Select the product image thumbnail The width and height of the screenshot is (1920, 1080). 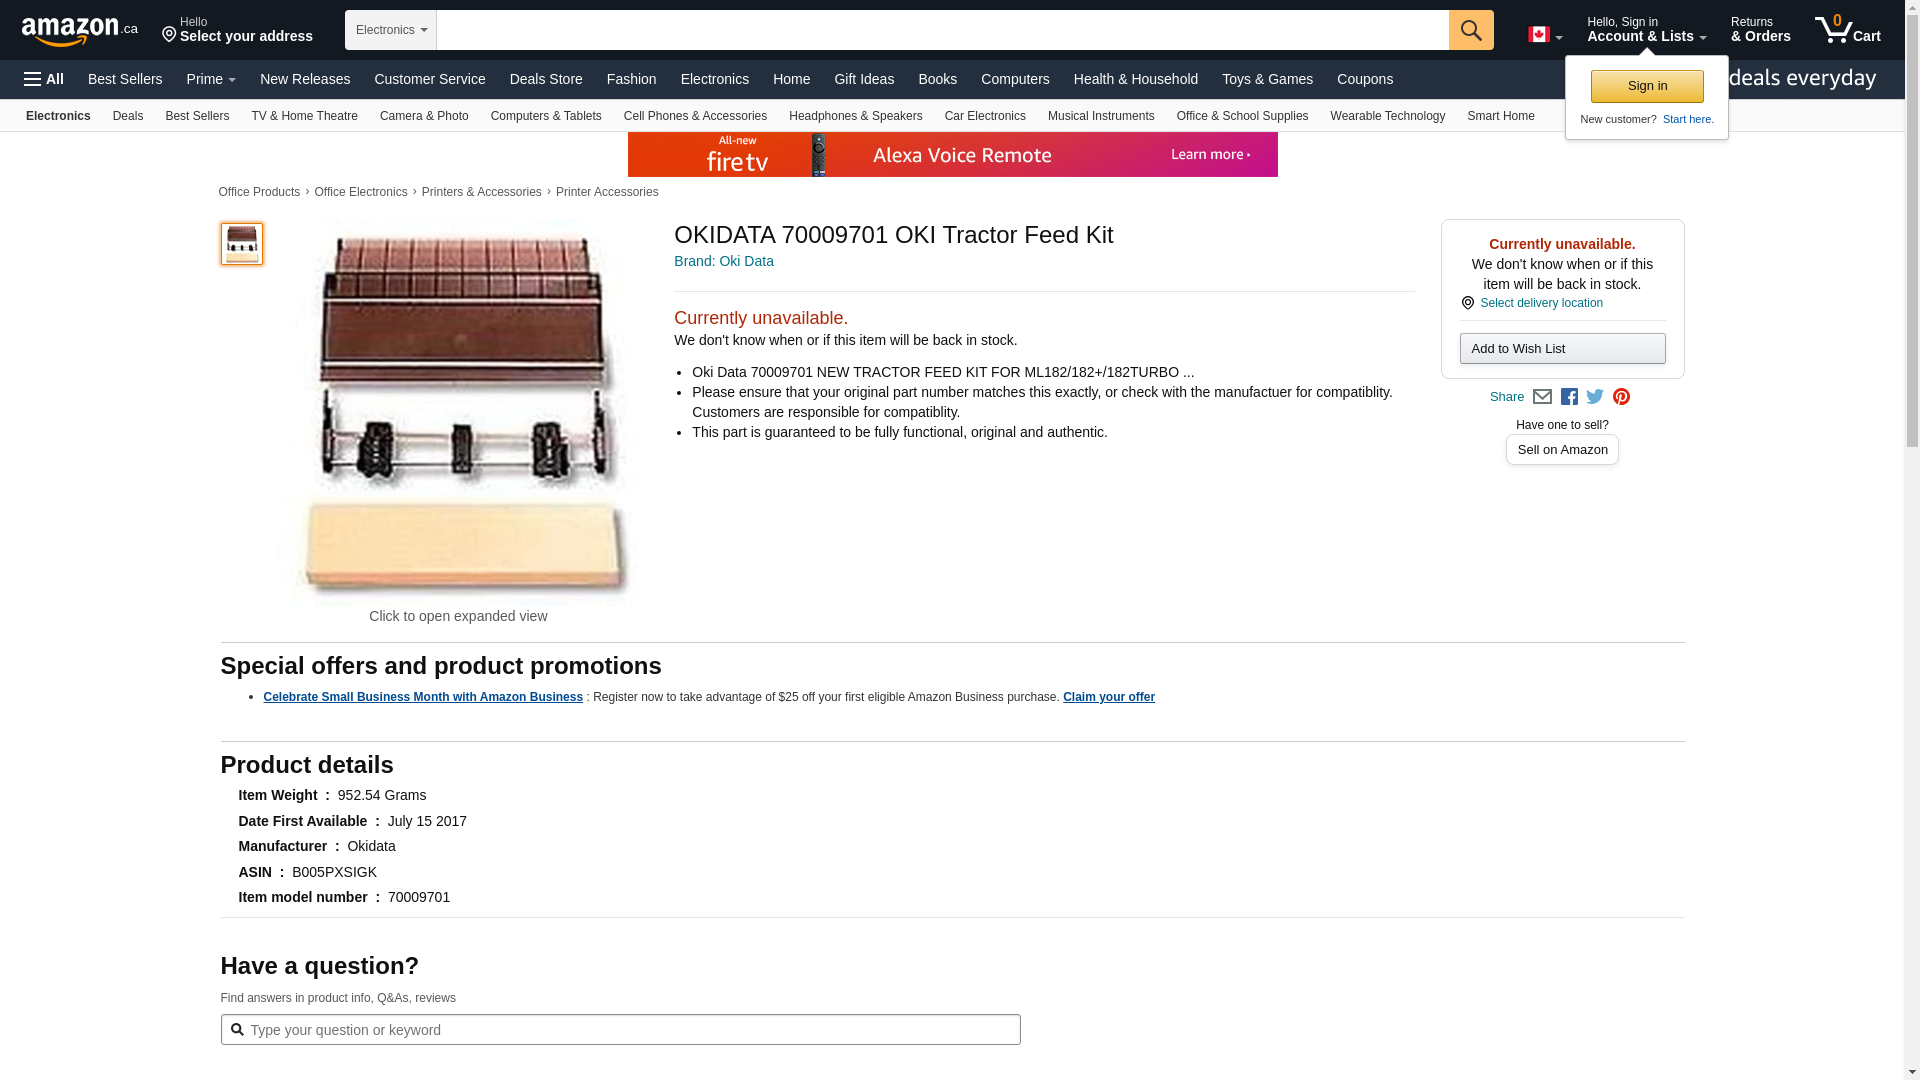[x=242, y=244]
